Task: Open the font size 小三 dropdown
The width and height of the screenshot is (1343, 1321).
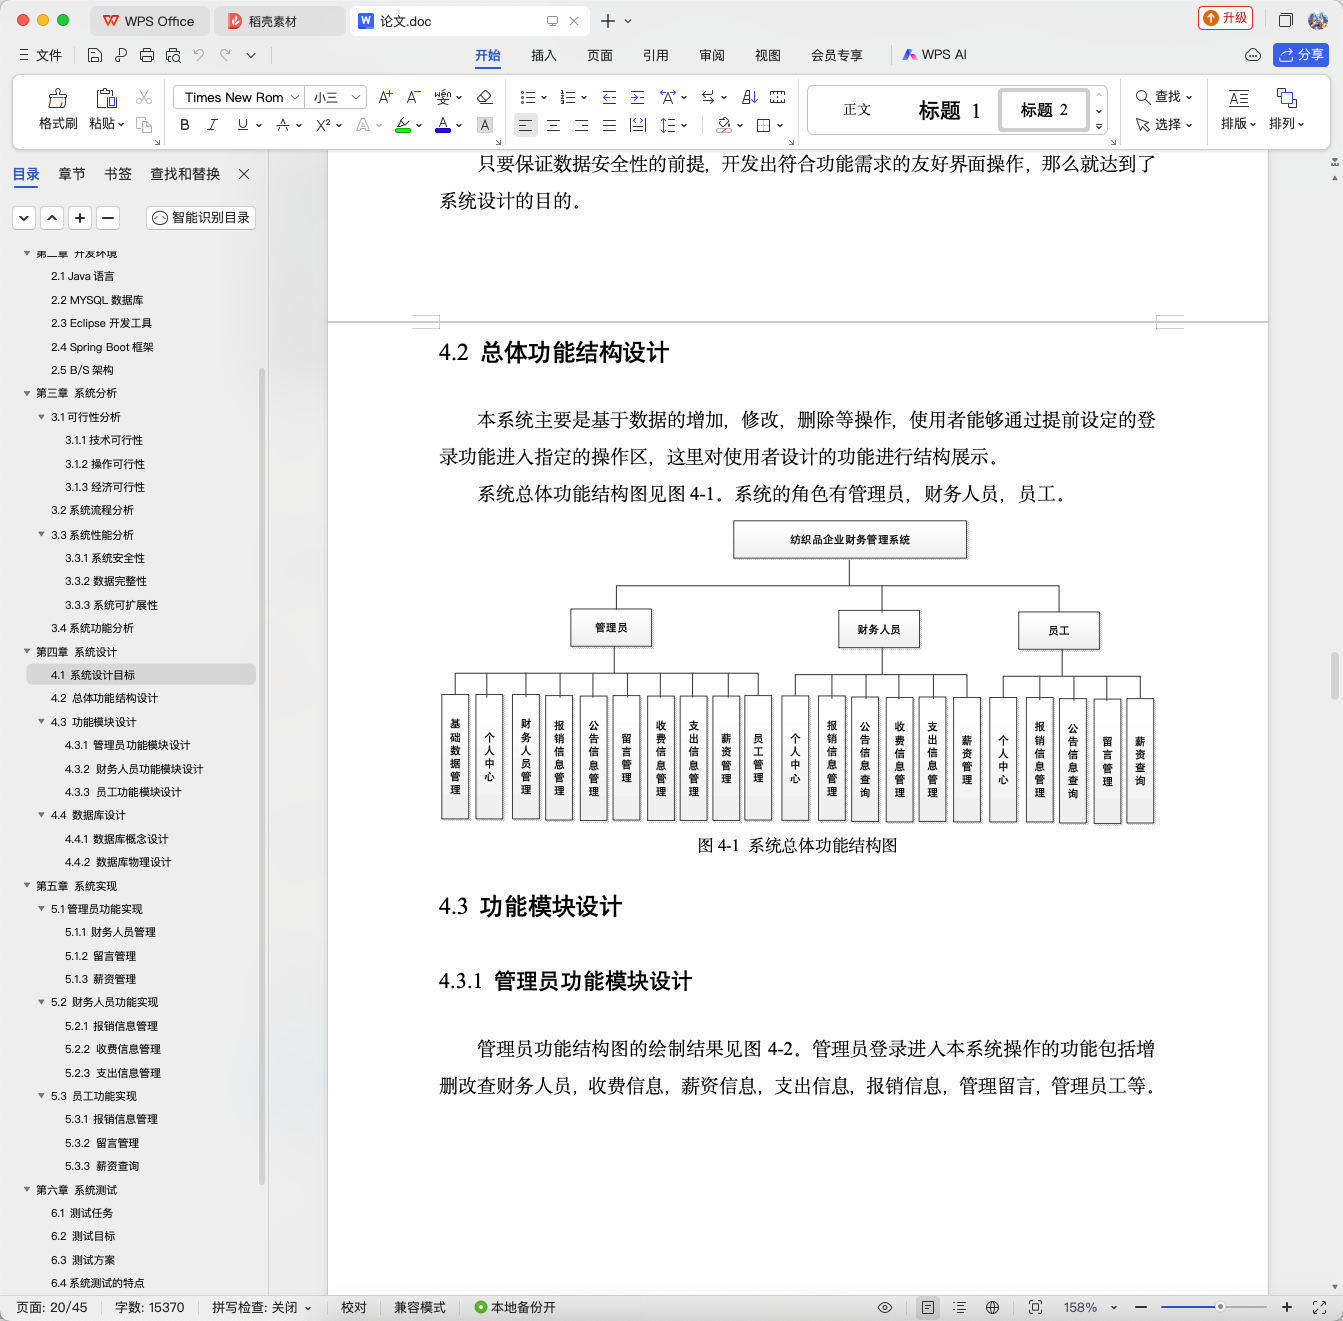Action: pyautogui.click(x=336, y=97)
